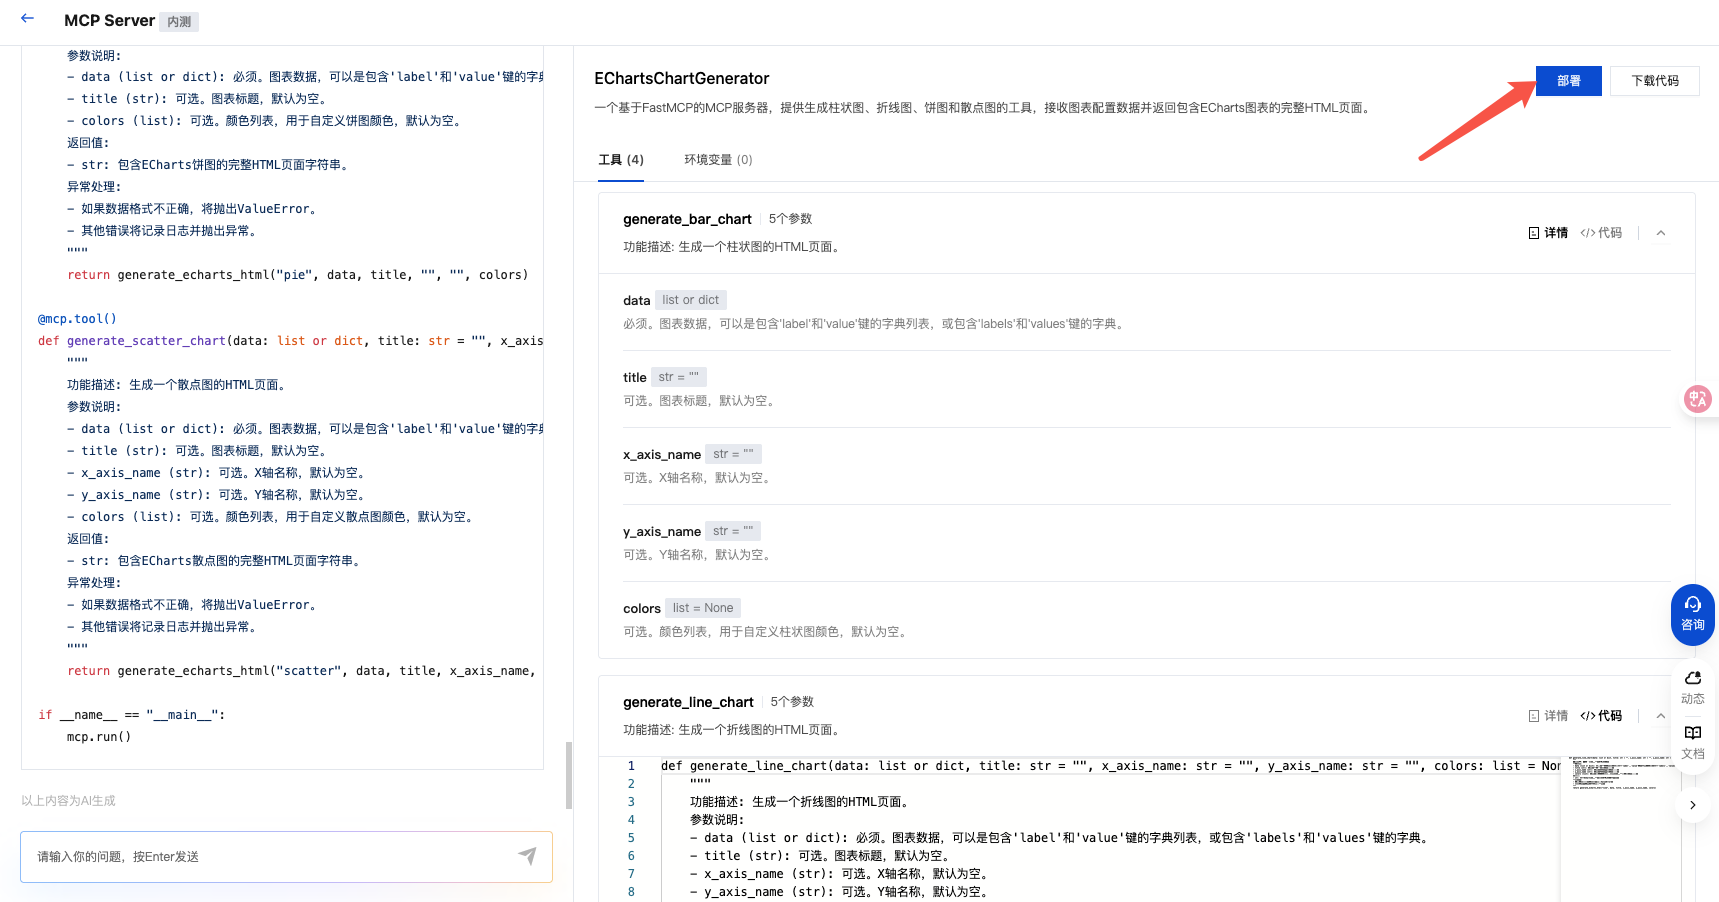This screenshot has width=1719, height=902.
Task: Click the '可选。Y轴名称，默认为空。' description
Action: 699,555
